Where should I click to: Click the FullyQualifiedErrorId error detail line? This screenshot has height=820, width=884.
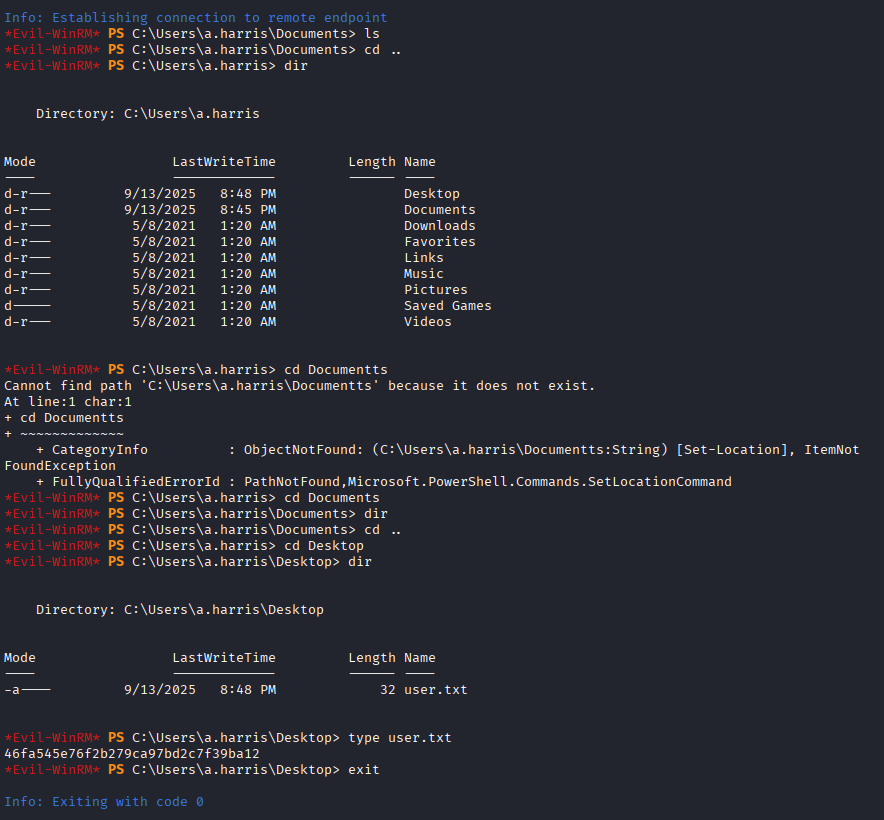383,482
